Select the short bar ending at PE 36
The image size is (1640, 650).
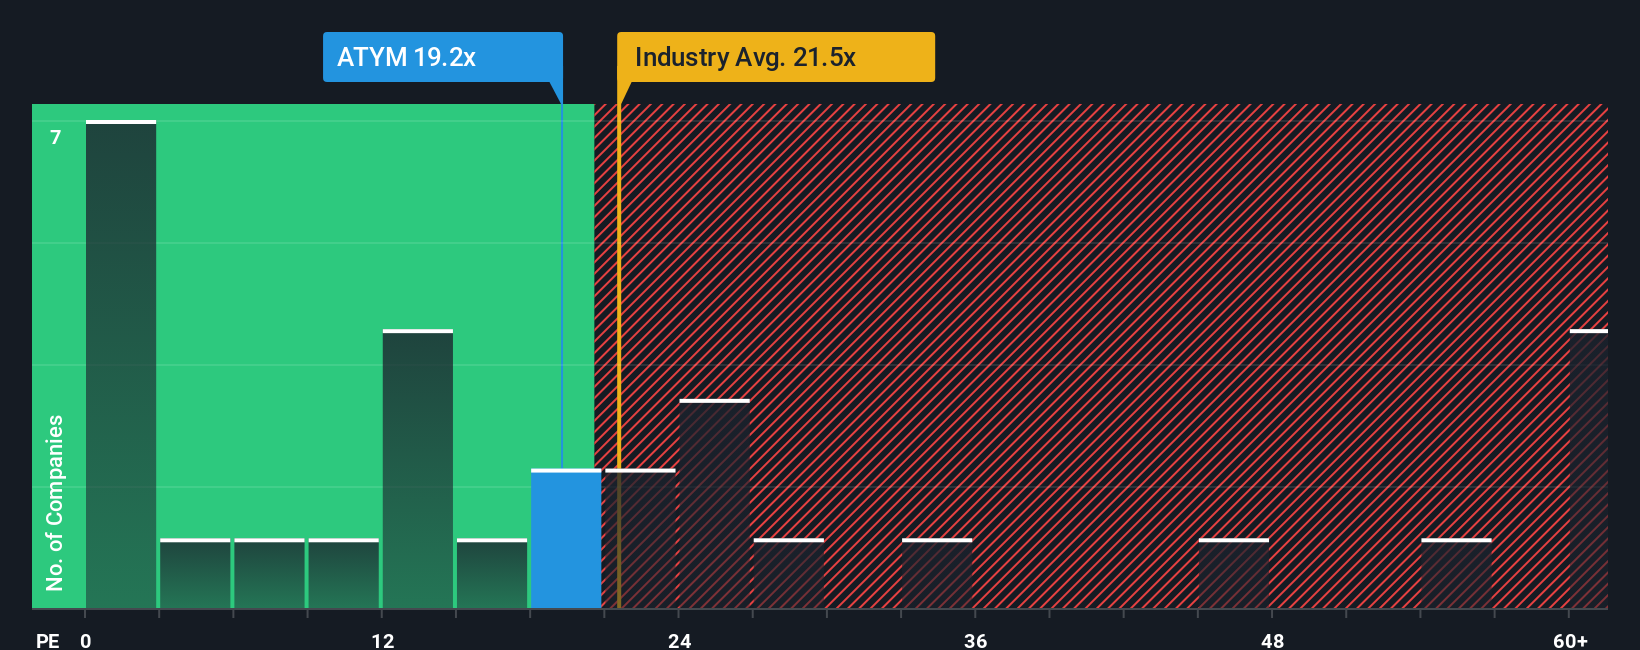coord(937,573)
